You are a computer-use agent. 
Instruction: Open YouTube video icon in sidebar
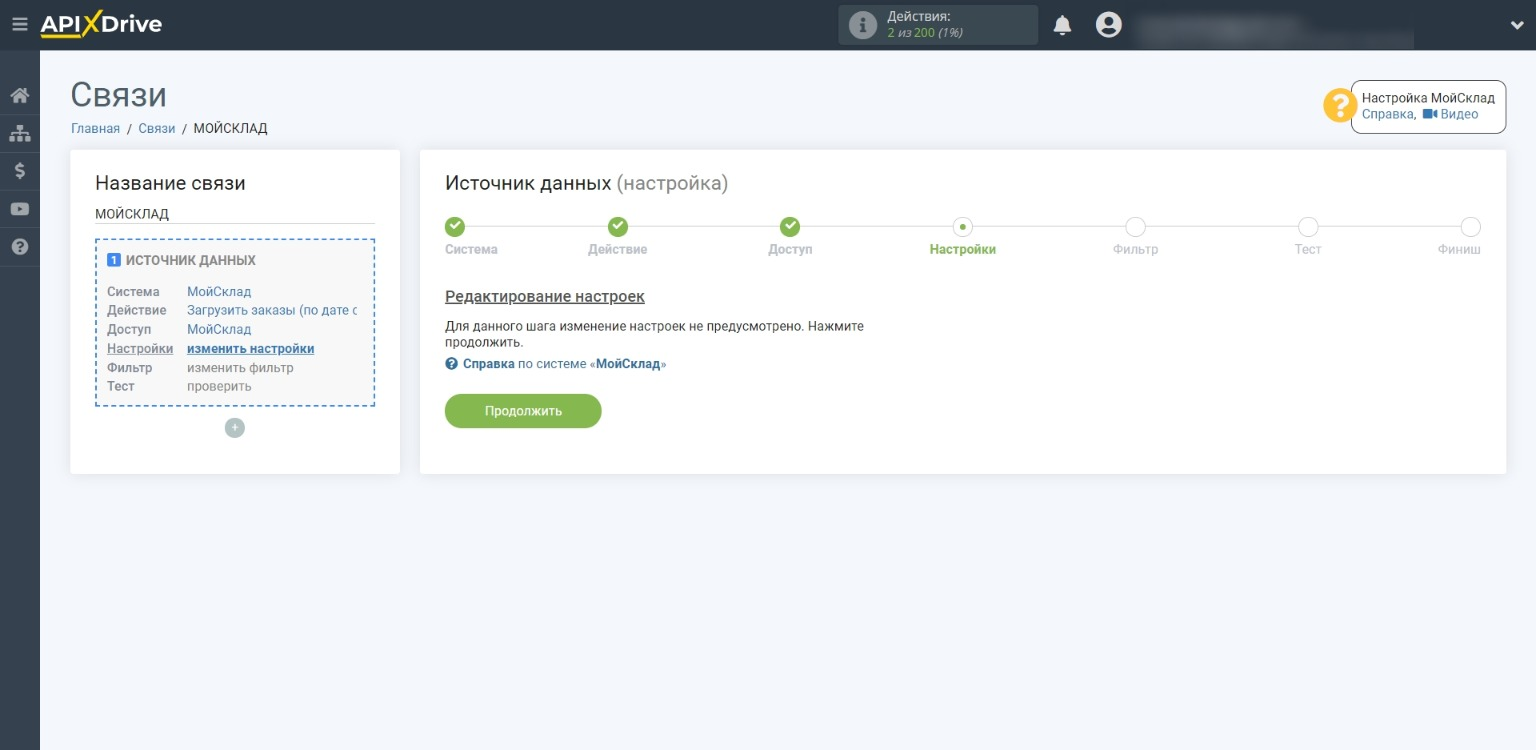point(19,209)
